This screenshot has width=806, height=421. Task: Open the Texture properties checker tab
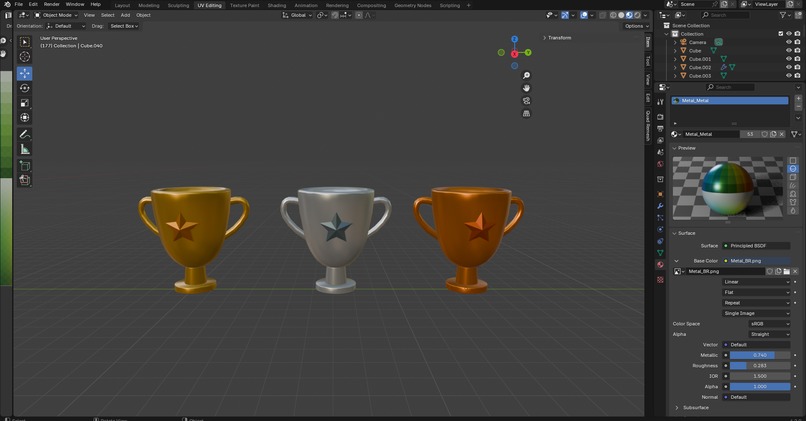pos(661,280)
